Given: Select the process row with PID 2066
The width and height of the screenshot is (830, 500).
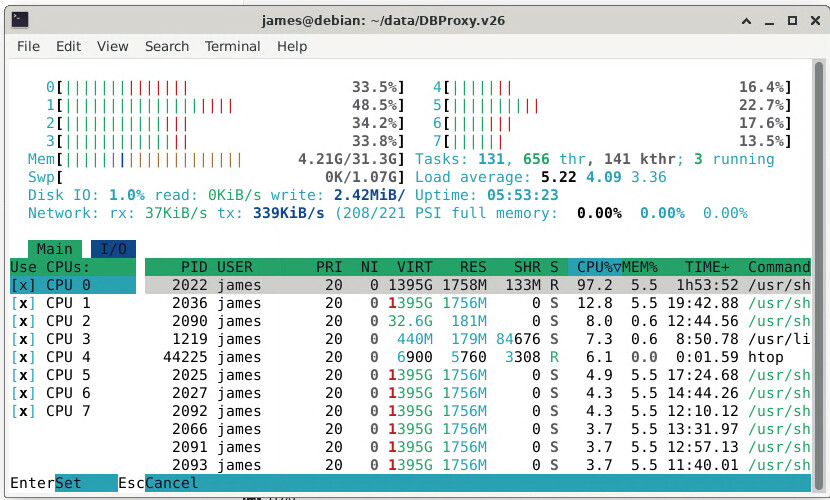Looking at the screenshot, I should click(x=477, y=429).
